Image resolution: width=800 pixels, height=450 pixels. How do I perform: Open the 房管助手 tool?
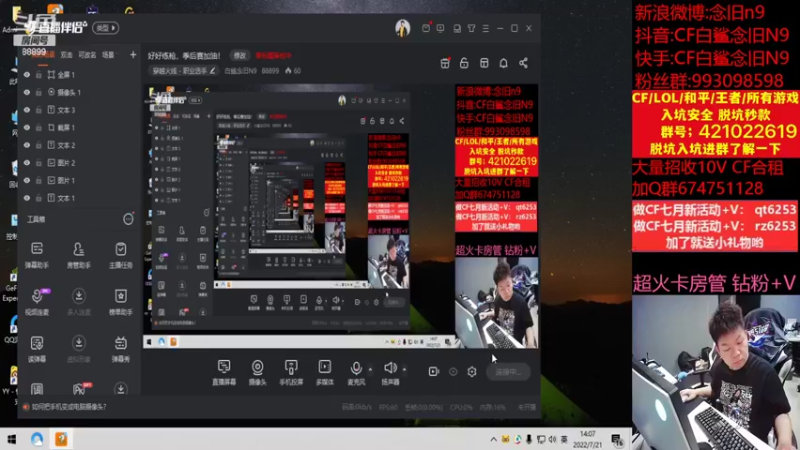[79, 255]
